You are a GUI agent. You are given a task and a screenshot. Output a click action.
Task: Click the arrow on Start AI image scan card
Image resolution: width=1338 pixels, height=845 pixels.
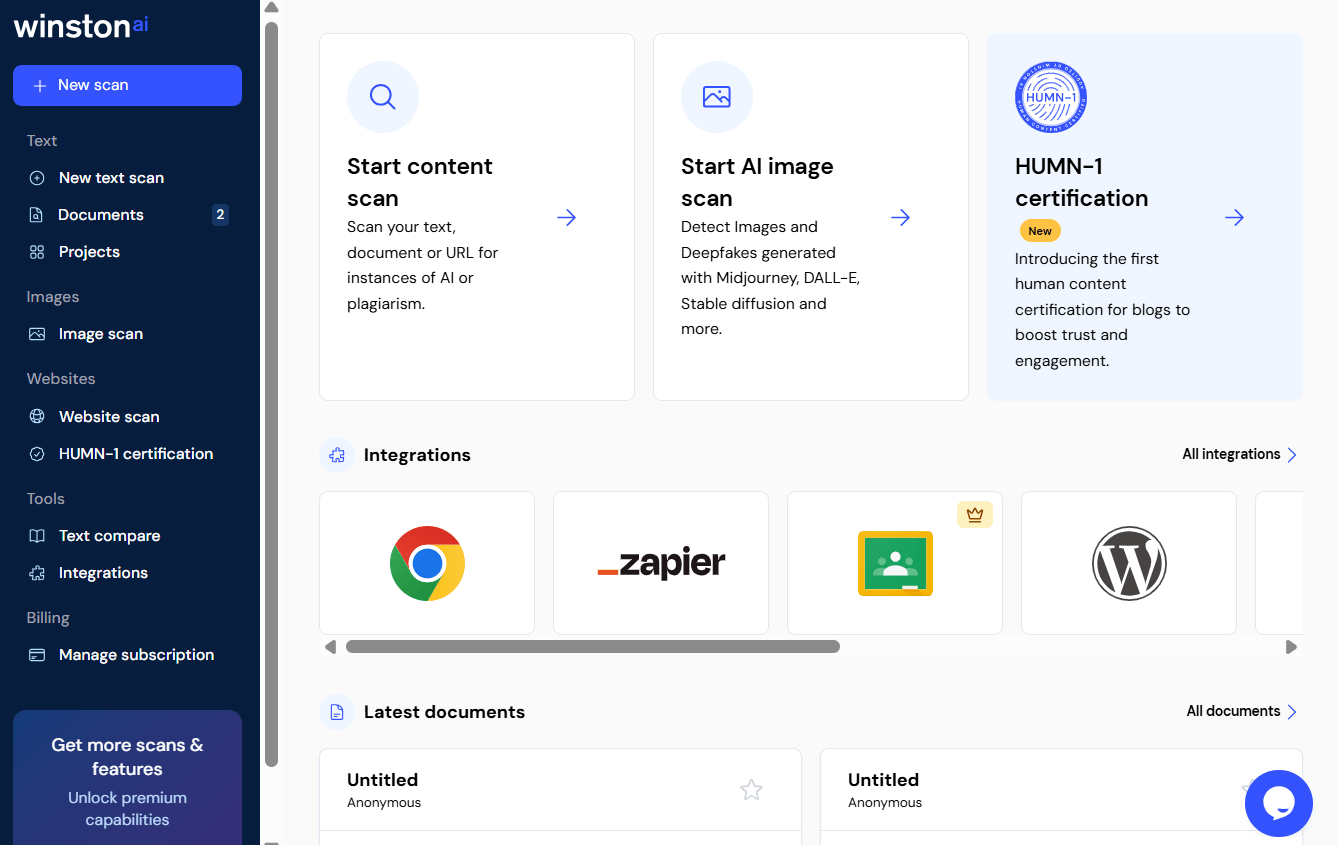point(901,217)
